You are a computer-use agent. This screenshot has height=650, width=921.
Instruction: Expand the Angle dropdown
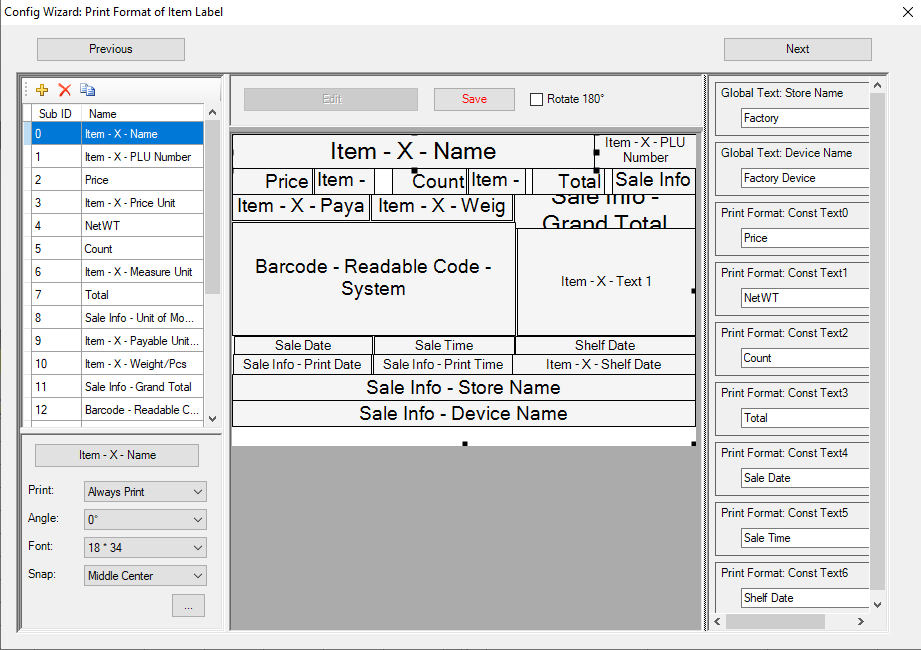145,520
